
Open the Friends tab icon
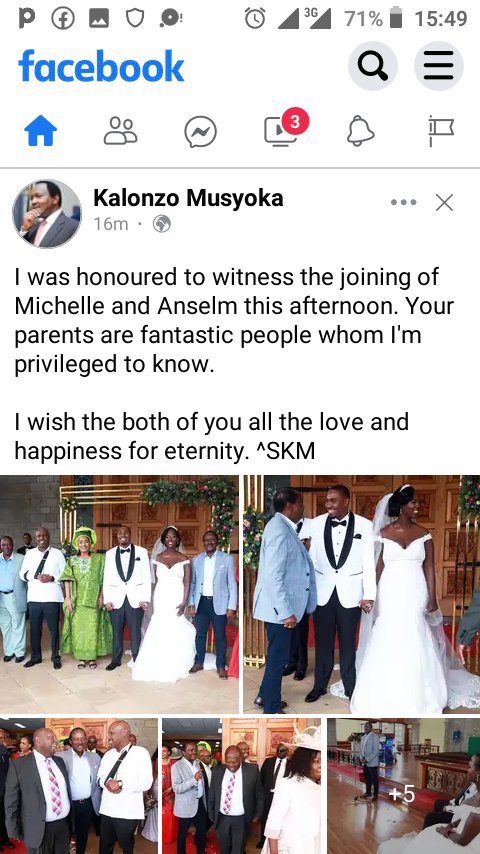(x=120, y=131)
